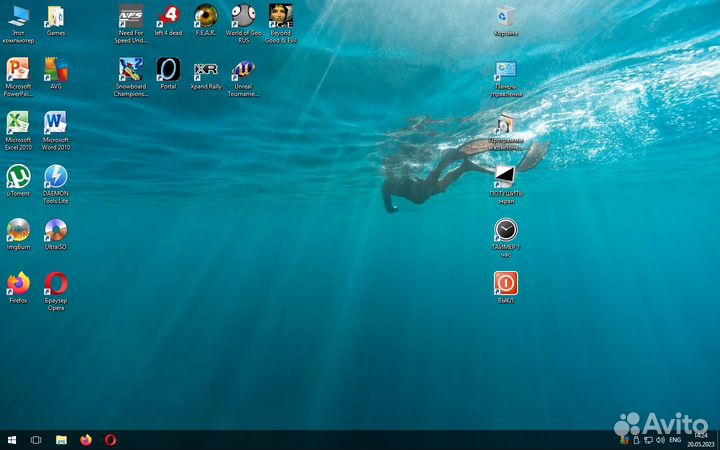The height and width of the screenshot is (450, 720).
Task: Click the Left 4 Dead desktop icon
Action: click(x=168, y=16)
